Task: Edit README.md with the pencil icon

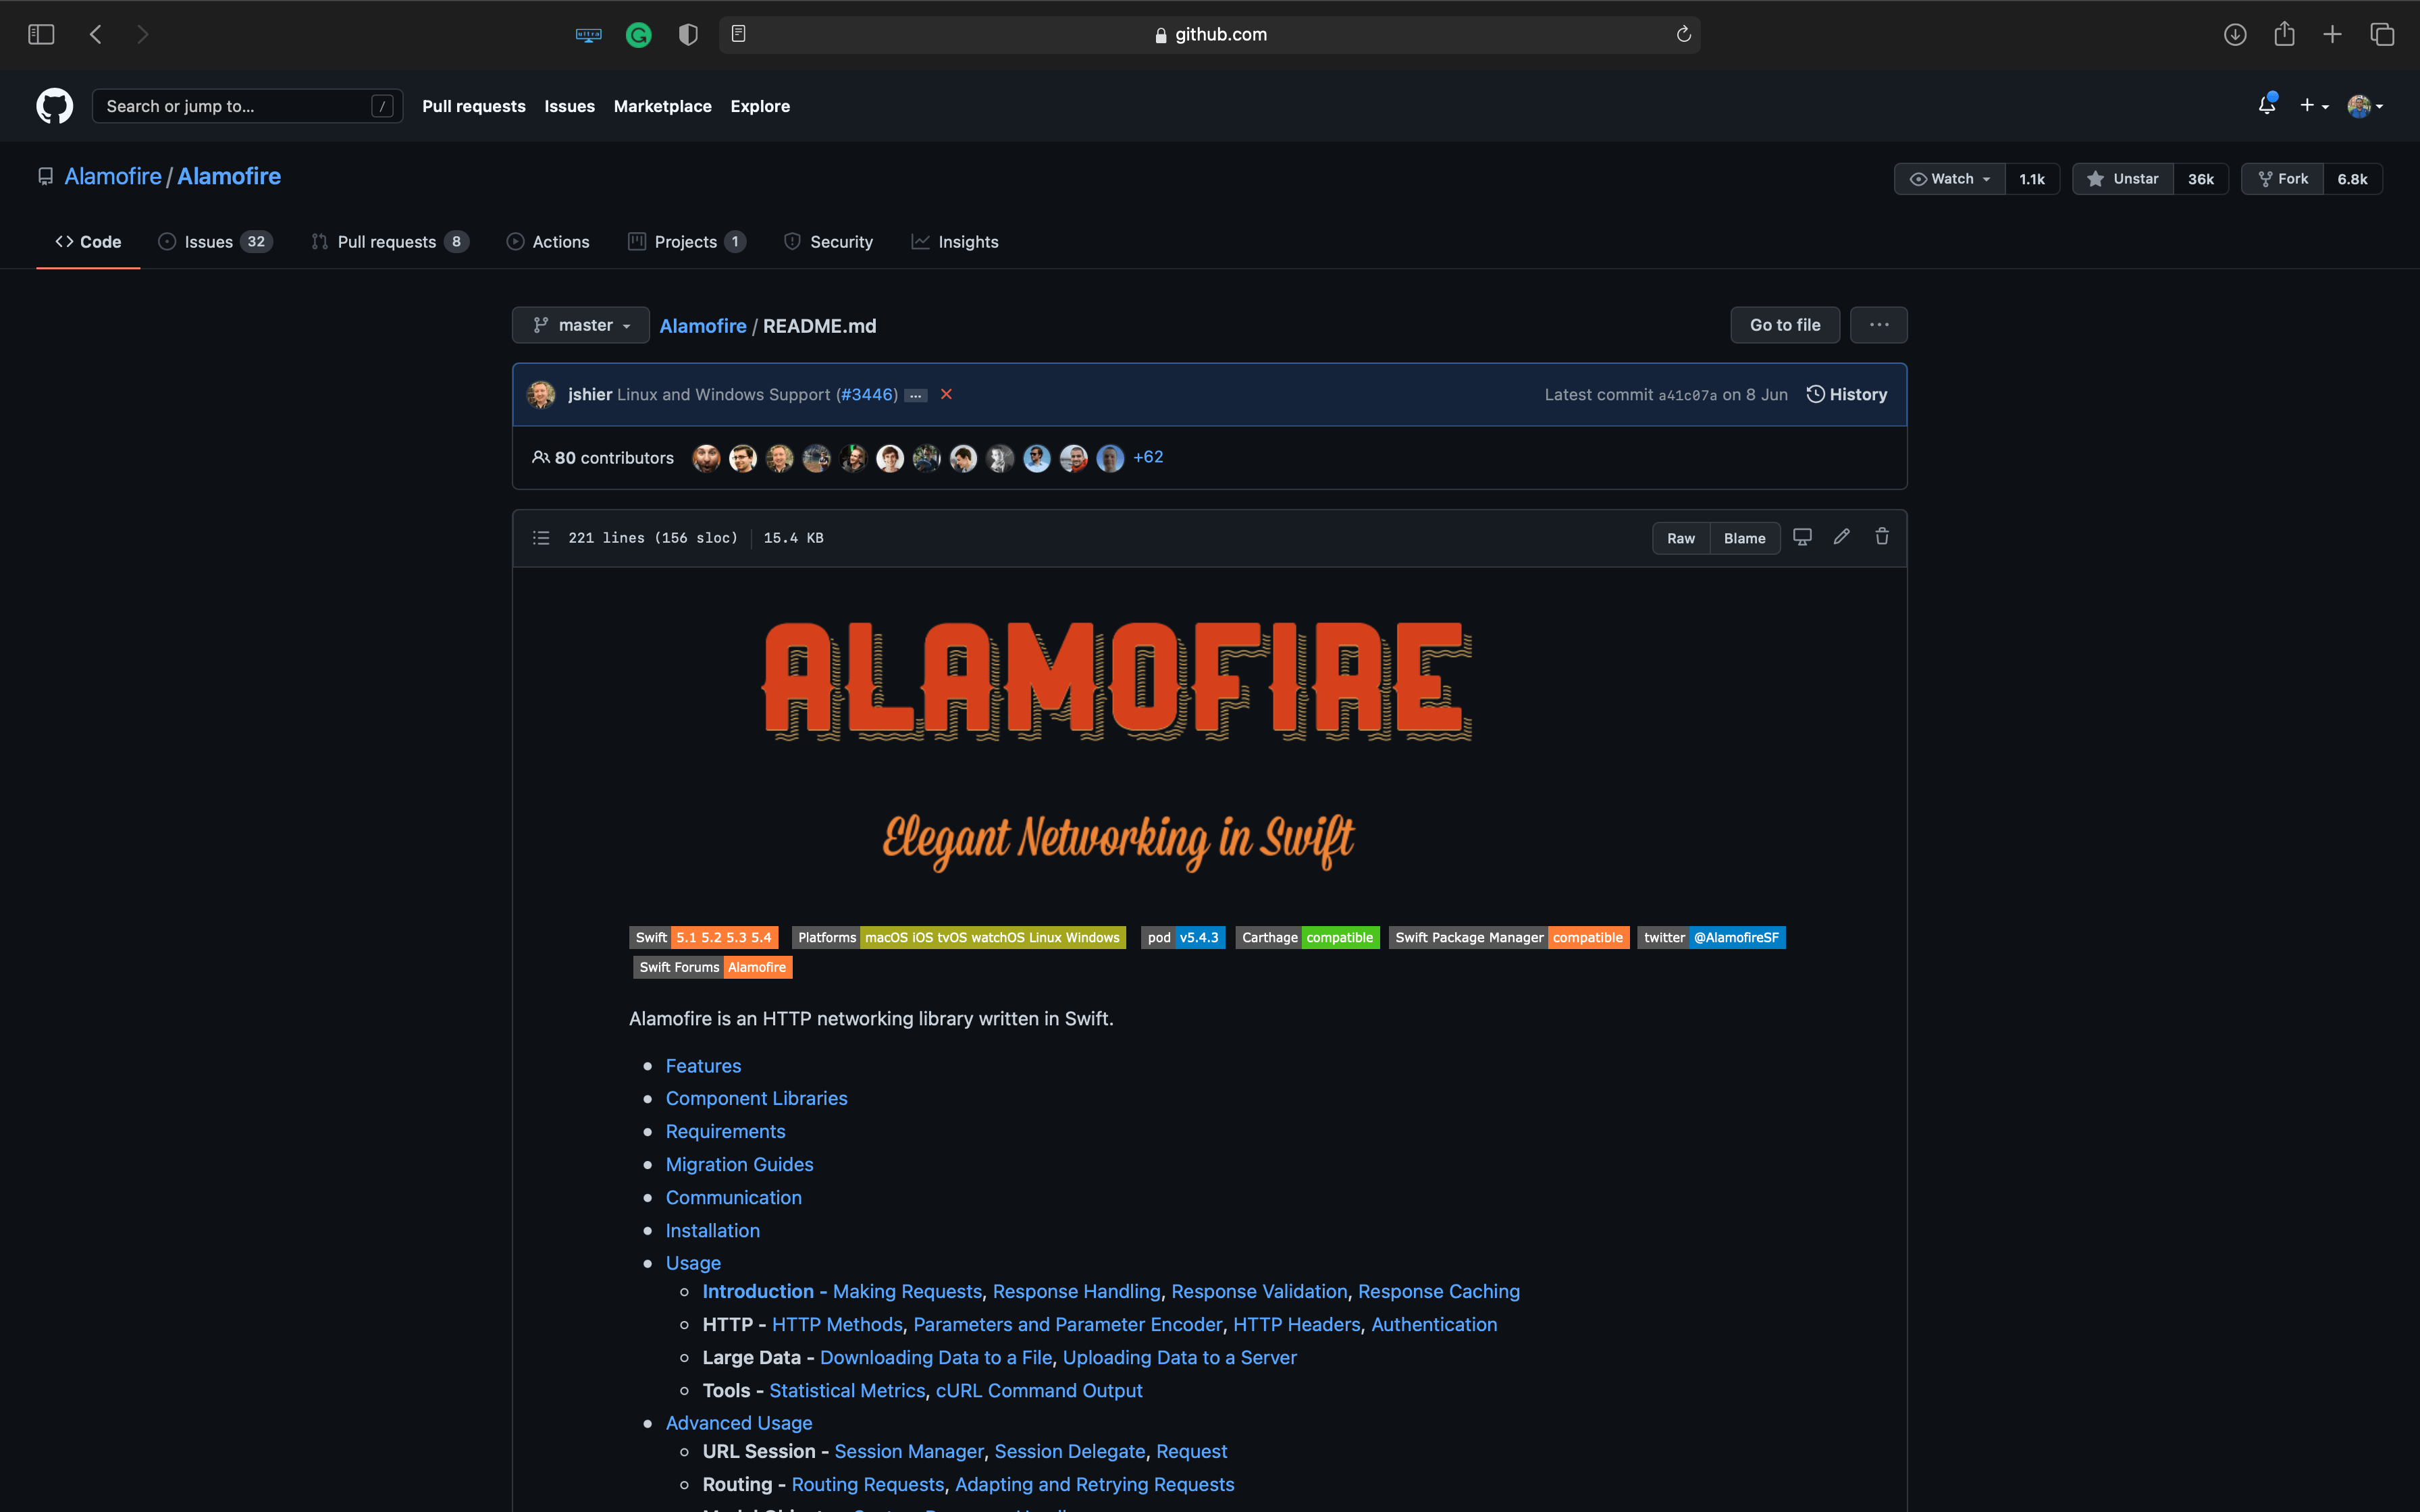Action: click(x=1842, y=537)
